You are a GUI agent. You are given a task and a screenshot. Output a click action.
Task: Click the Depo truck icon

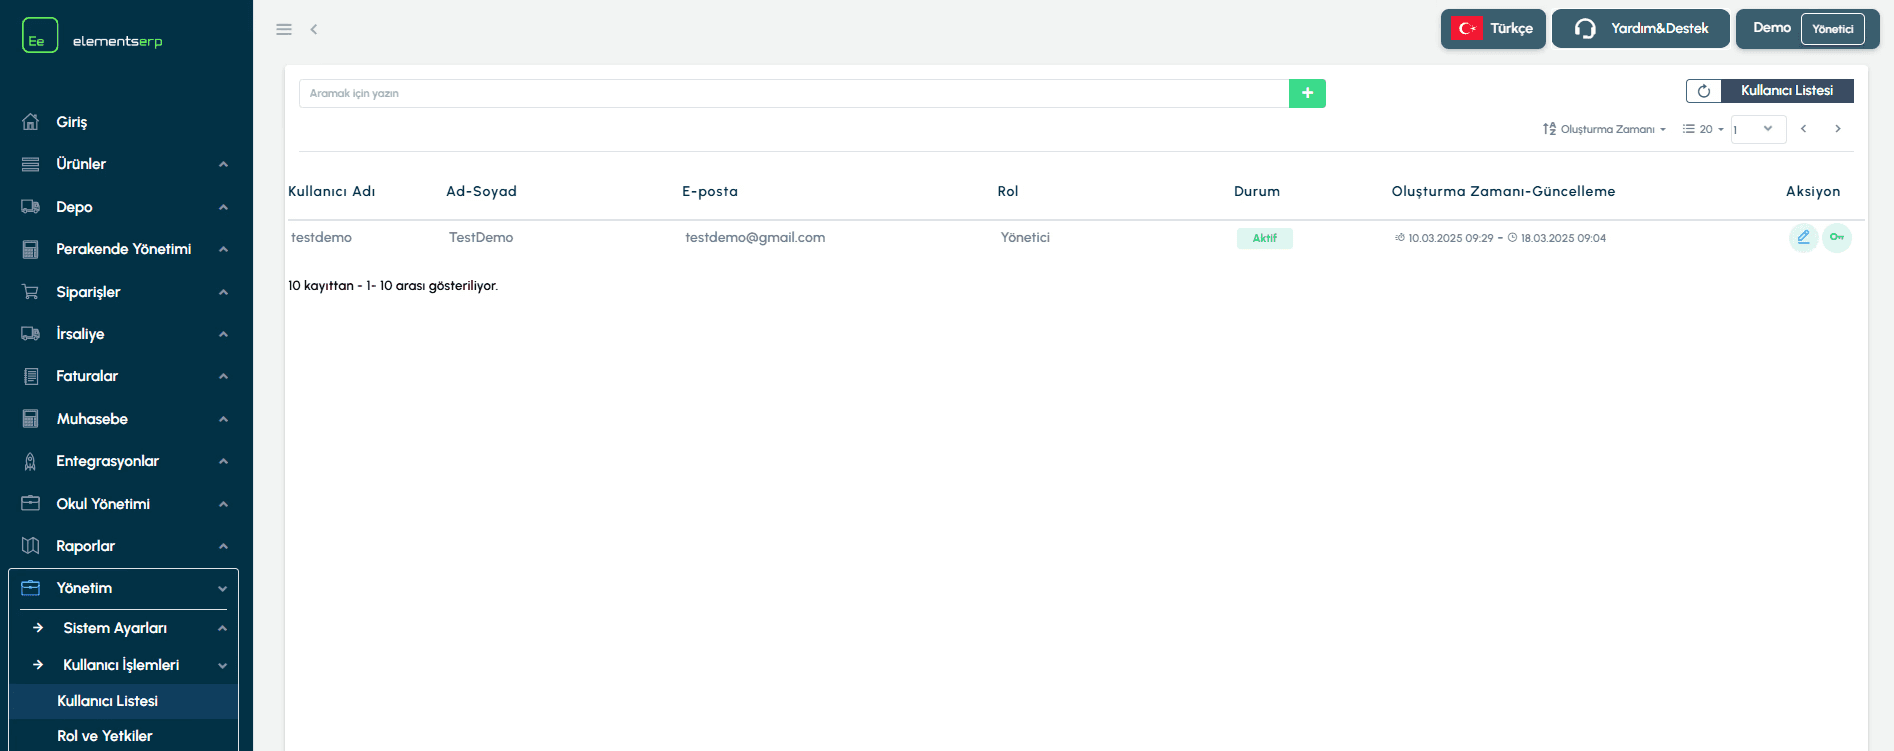31,206
